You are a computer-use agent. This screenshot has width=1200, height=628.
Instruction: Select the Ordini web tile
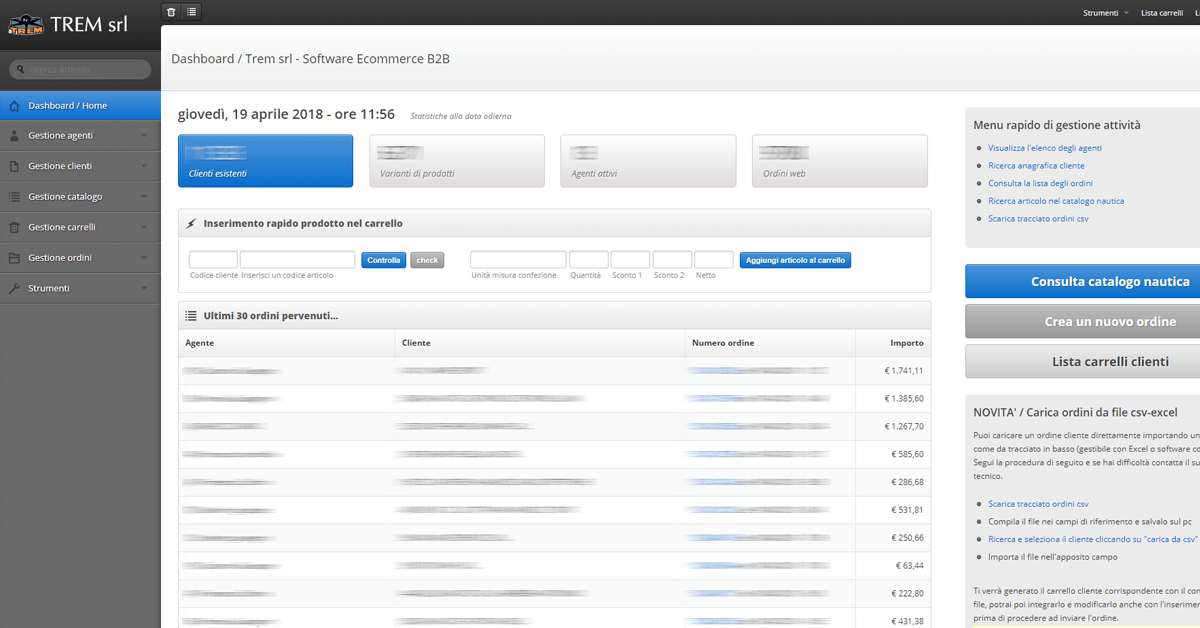pos(840,161)
